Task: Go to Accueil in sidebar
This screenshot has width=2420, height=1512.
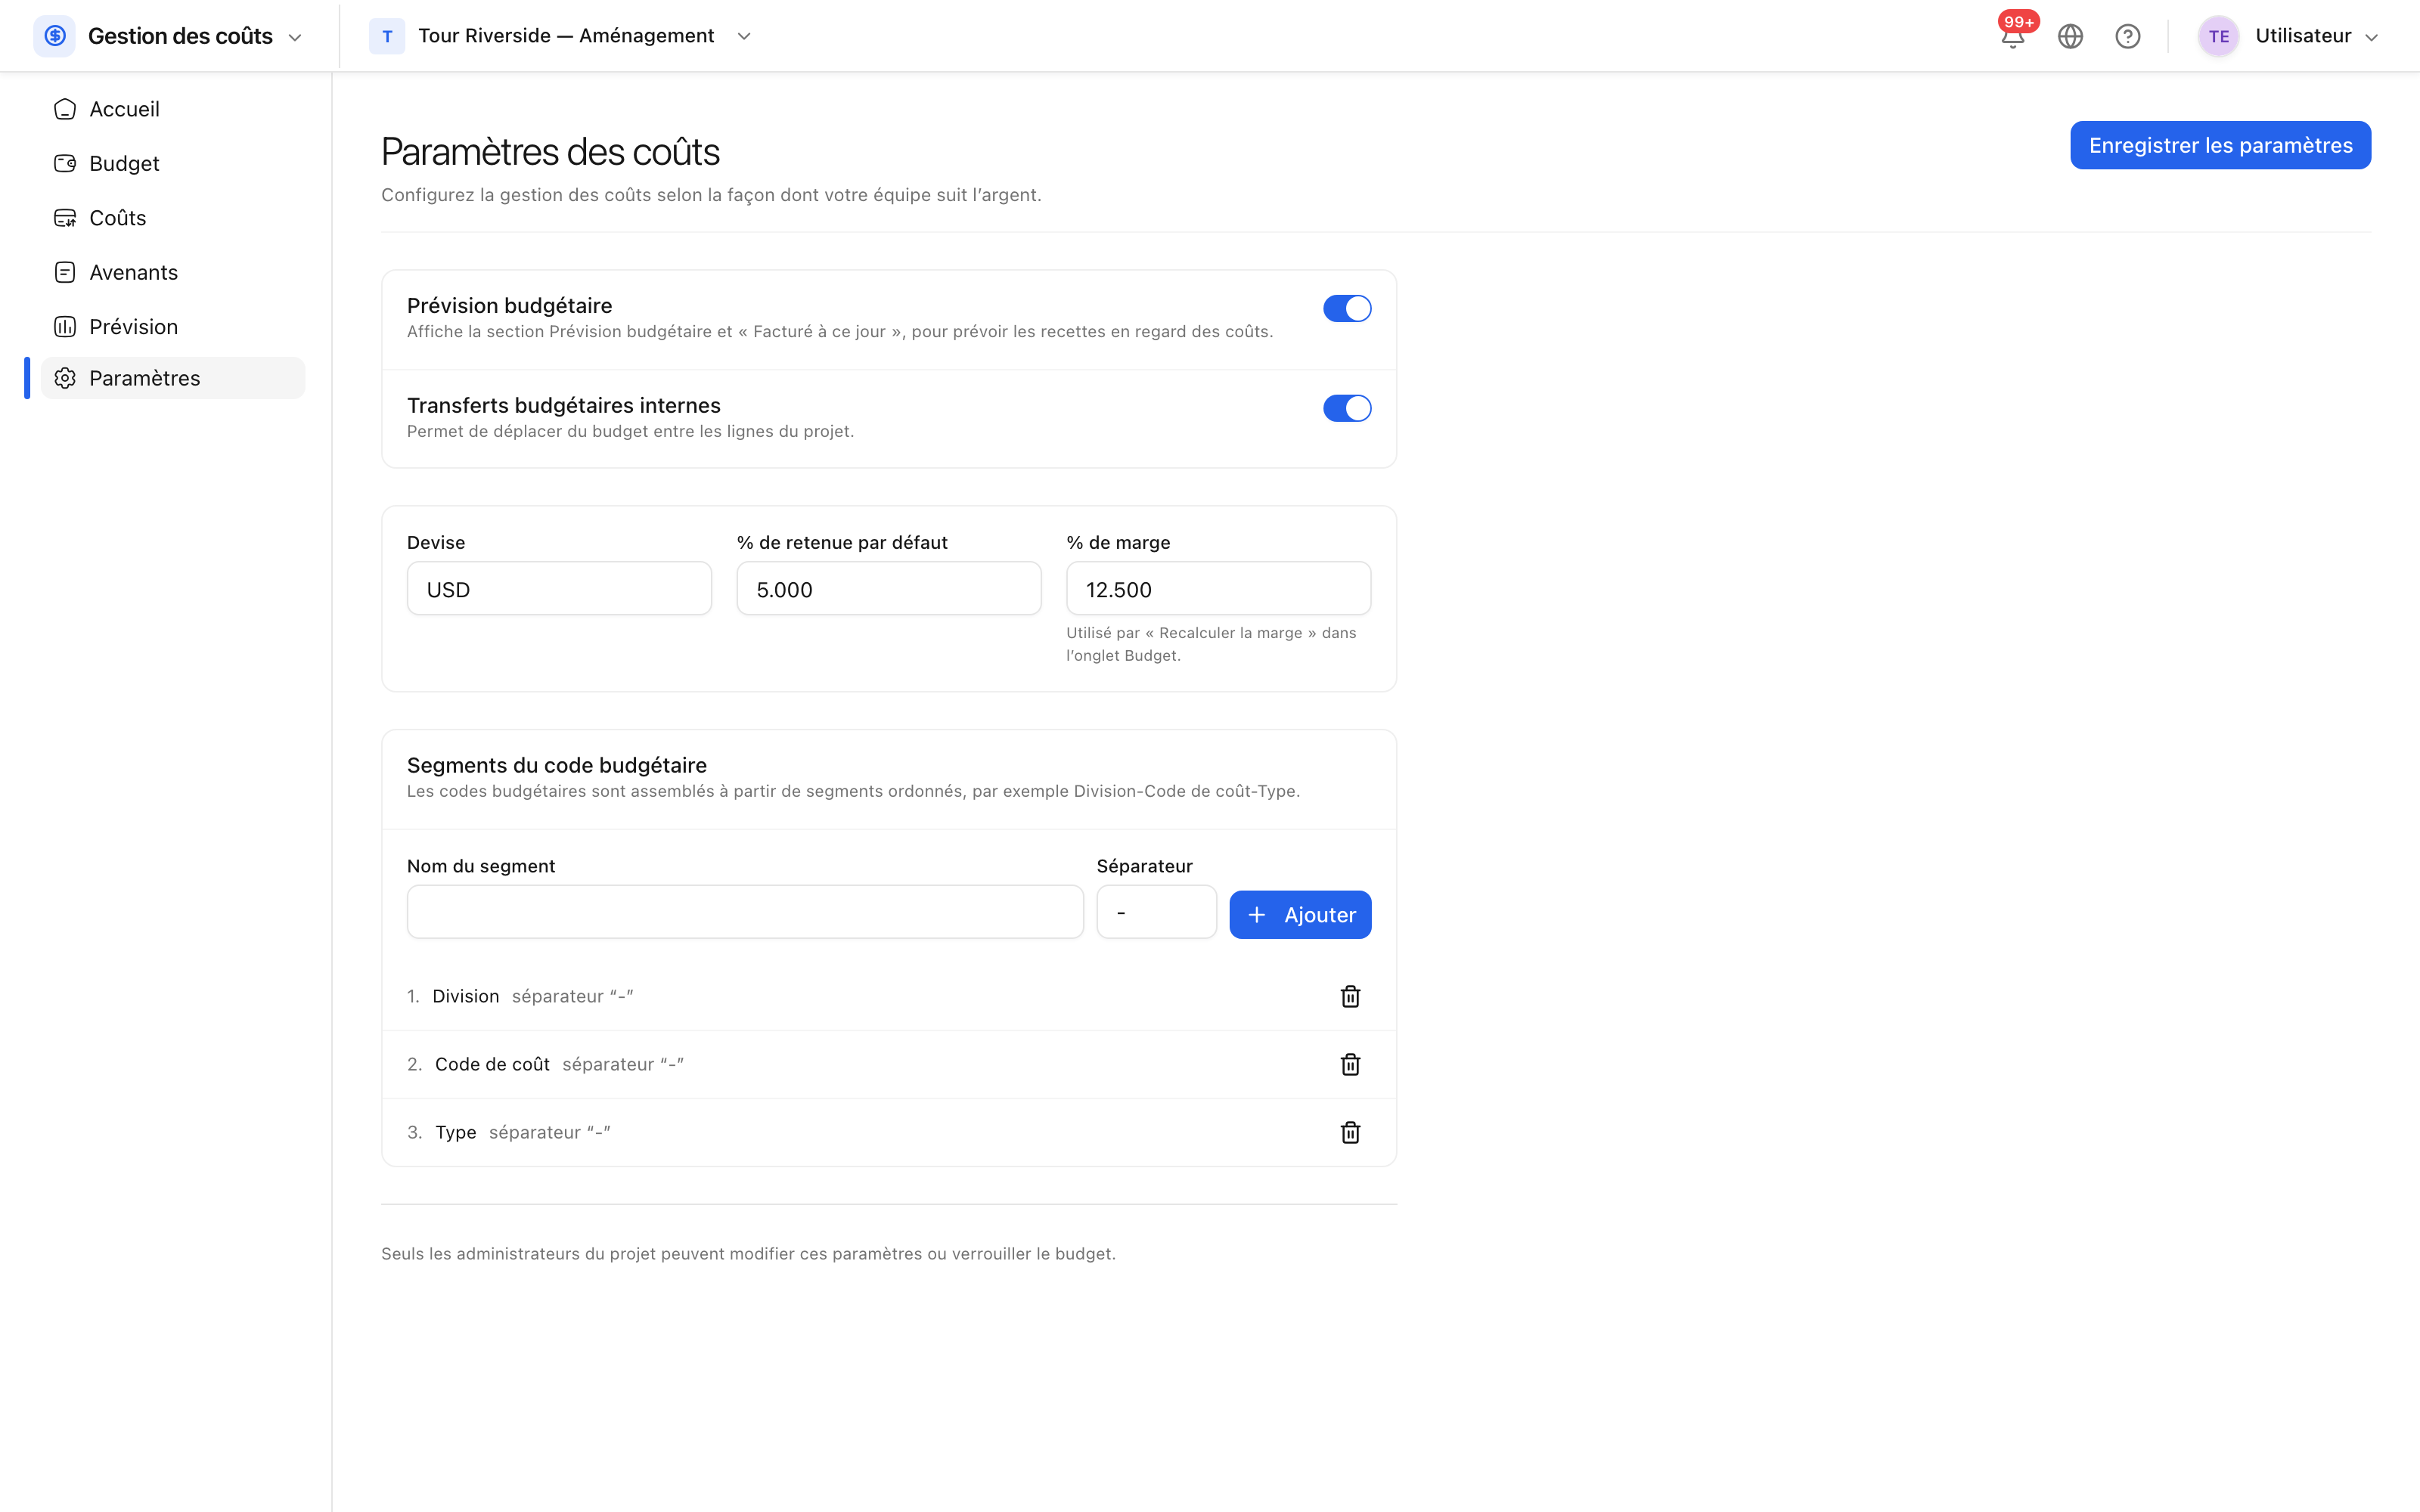Action: tap(172, 109)
